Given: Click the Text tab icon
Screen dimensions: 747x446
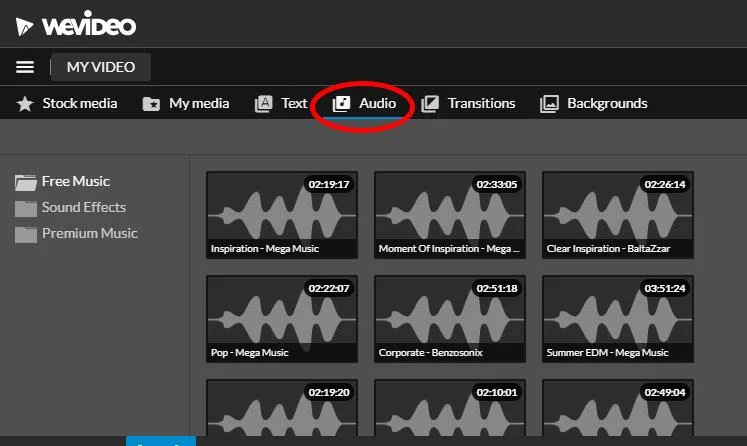Looking at the screenshot, I should tap(263, 103).
